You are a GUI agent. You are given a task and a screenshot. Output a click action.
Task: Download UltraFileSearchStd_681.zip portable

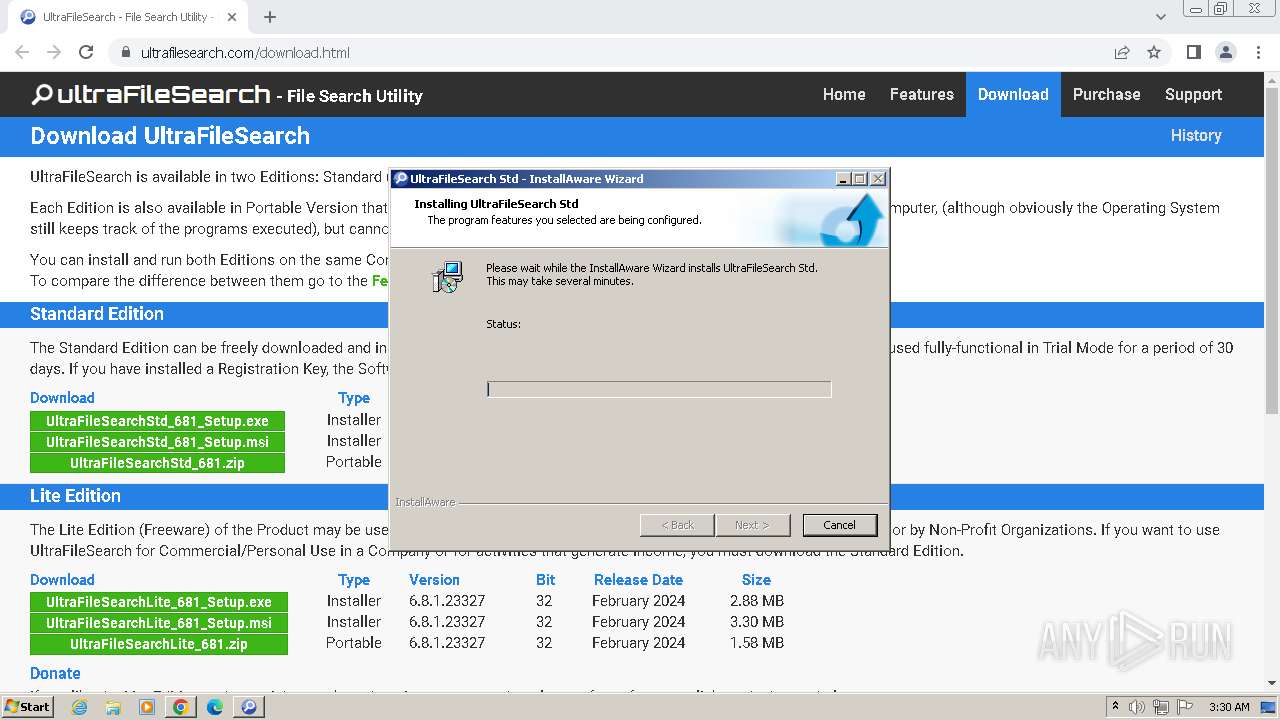(157, 463)
